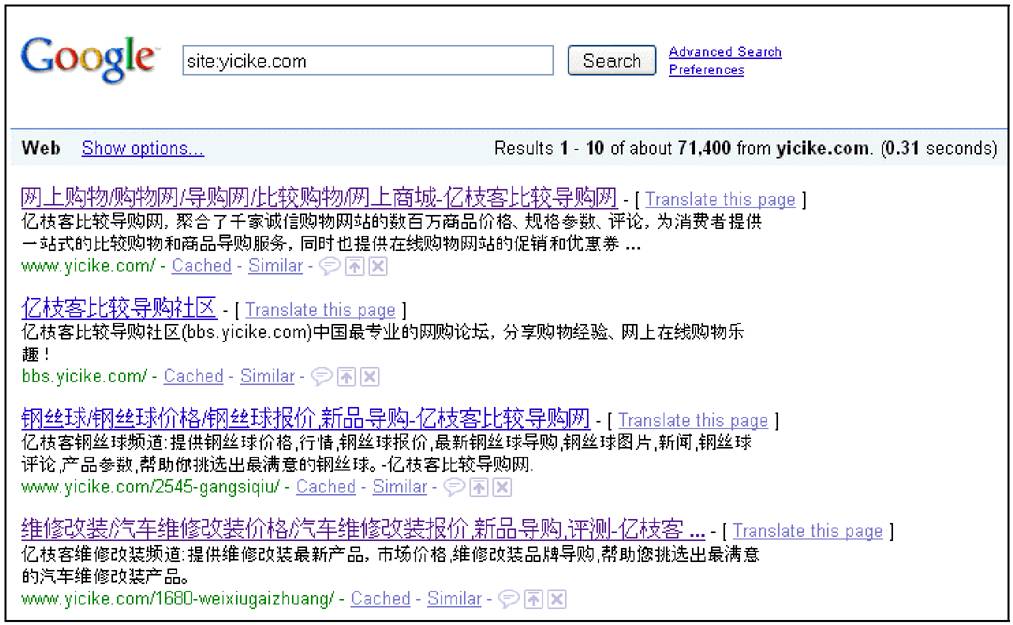
Task: Remove the 1680-weixiugaizhuang result
Action: (x=557, y=599)
